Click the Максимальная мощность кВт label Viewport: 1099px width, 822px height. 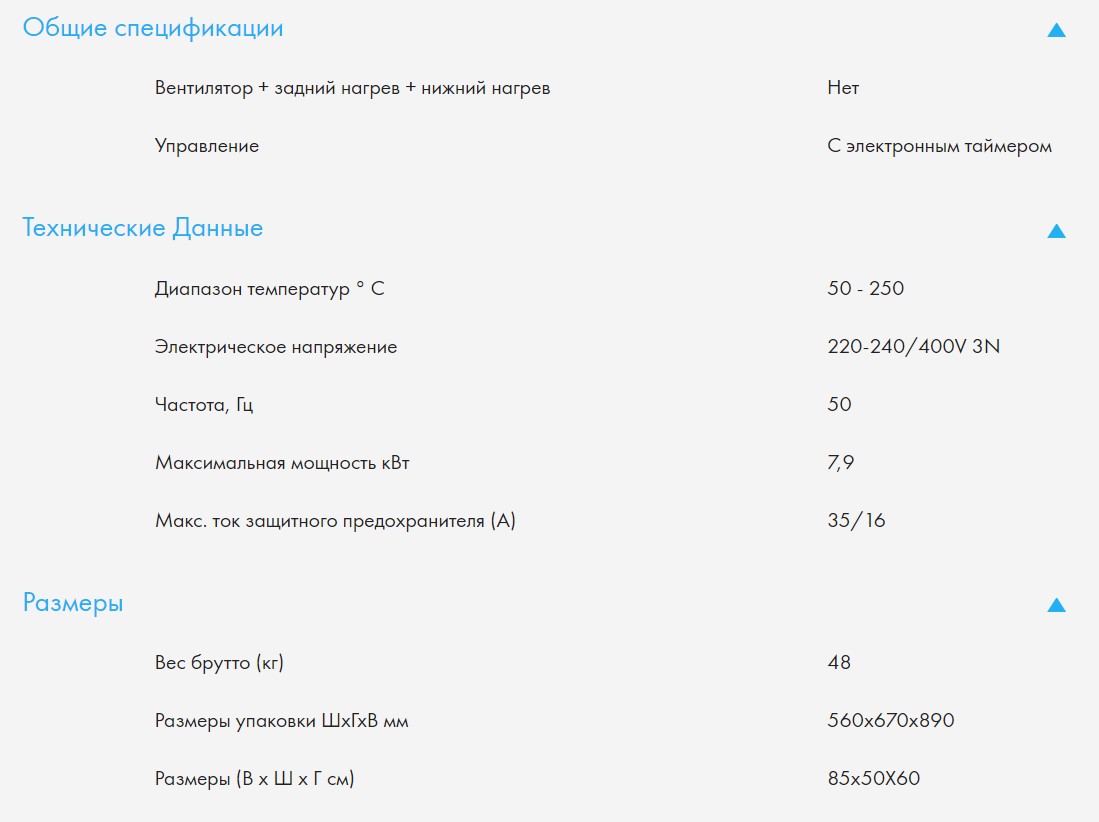point(282,463)
